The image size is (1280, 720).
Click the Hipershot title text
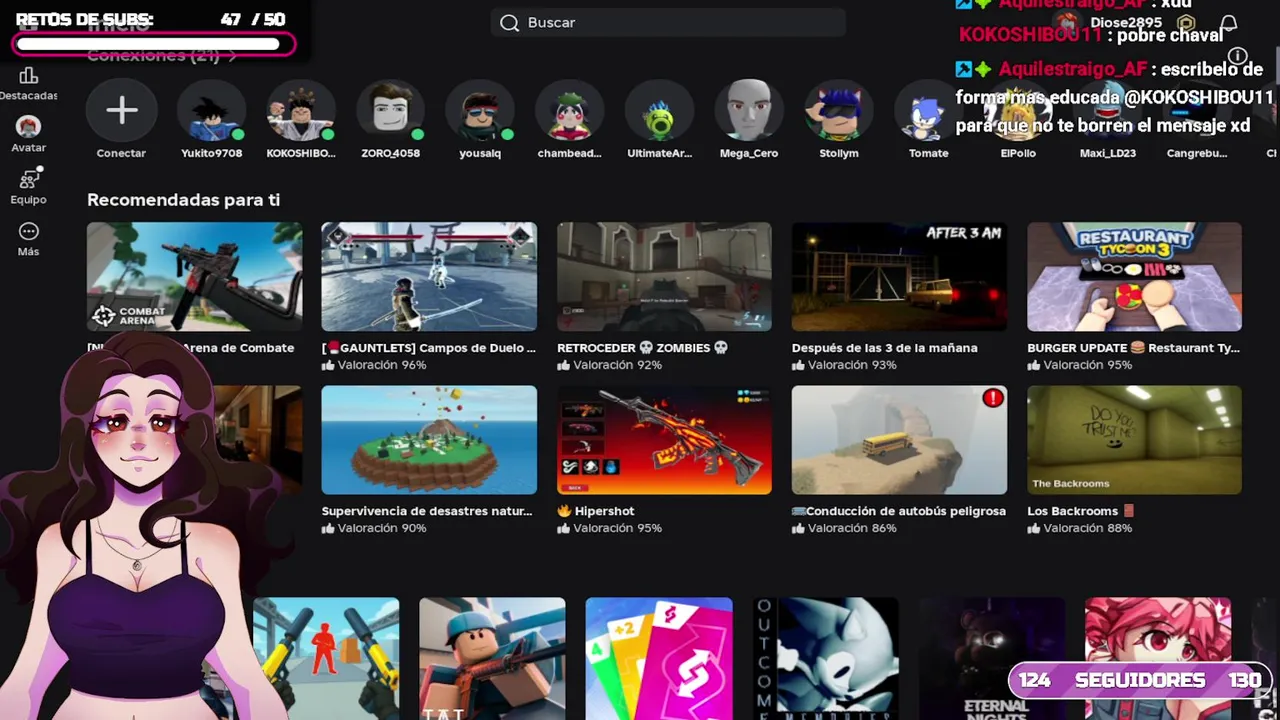[596, 511]
